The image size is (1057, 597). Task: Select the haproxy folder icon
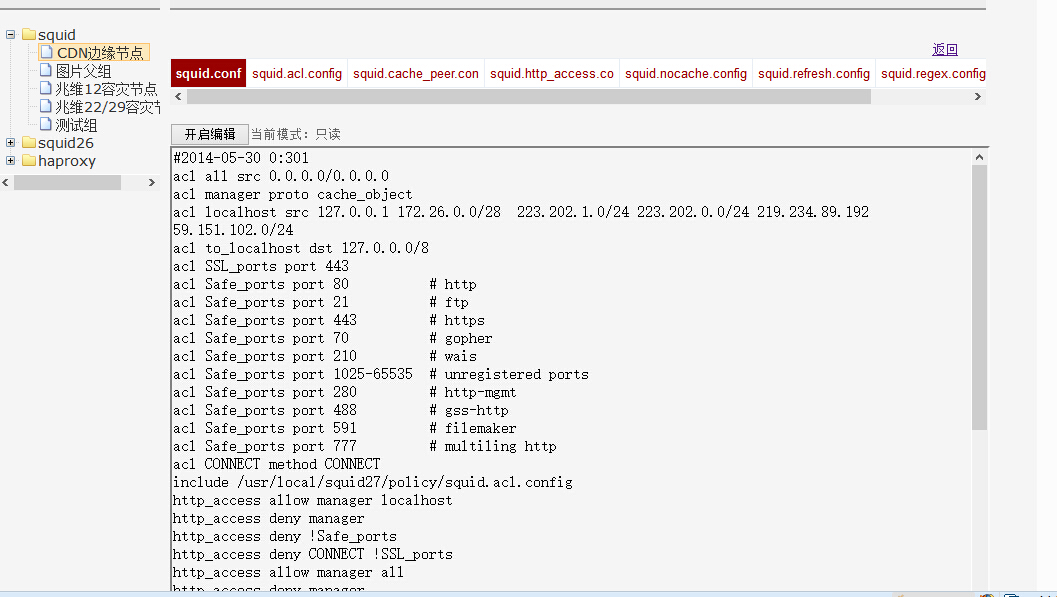[x=29, y=160]
